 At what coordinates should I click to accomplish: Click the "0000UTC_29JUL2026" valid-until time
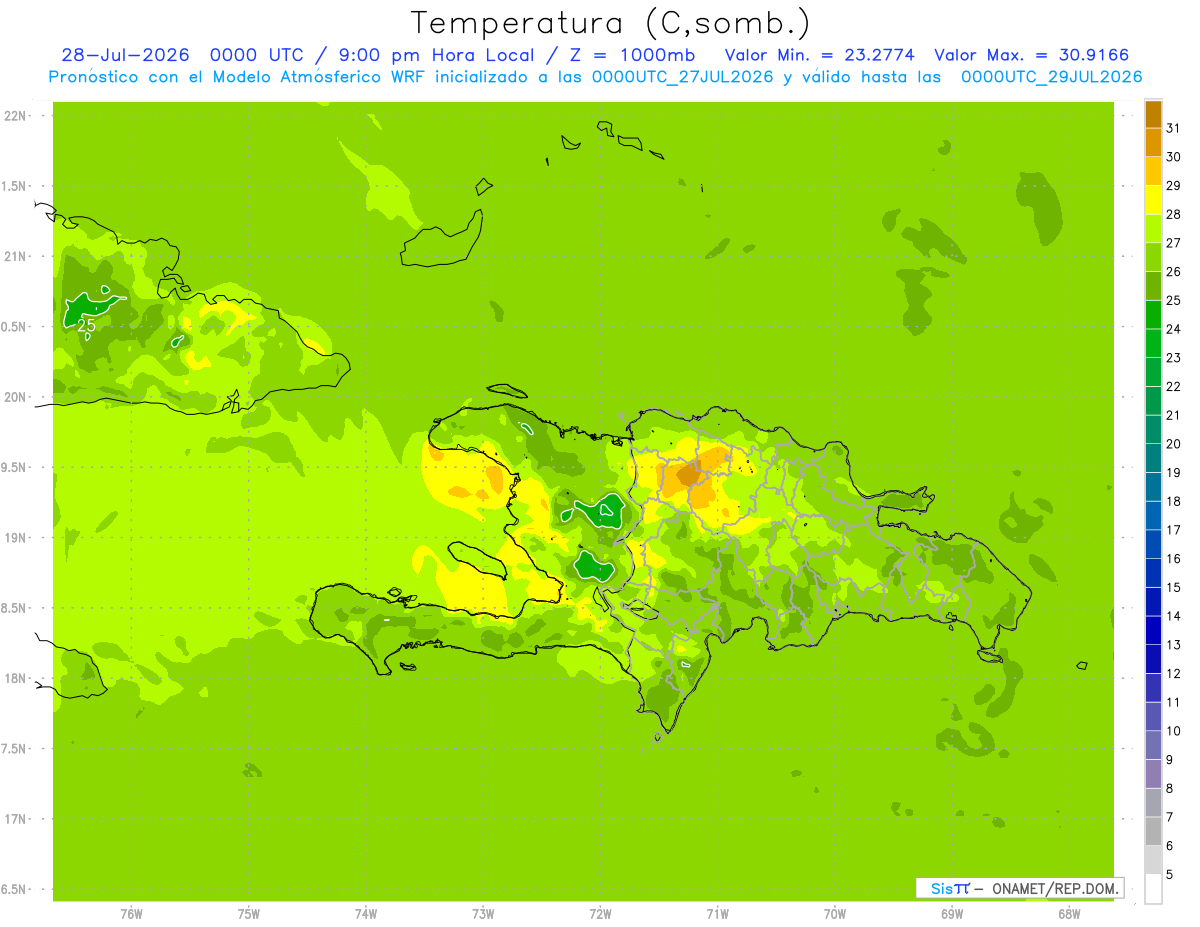tap(1051, 77)
